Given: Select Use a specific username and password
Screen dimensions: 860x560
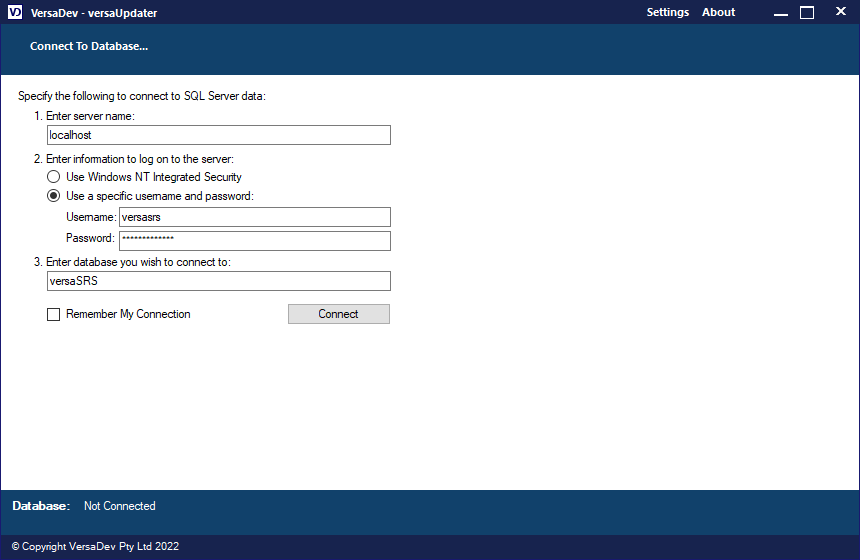Looking at the screenshot, I should [x=54, y=196].
